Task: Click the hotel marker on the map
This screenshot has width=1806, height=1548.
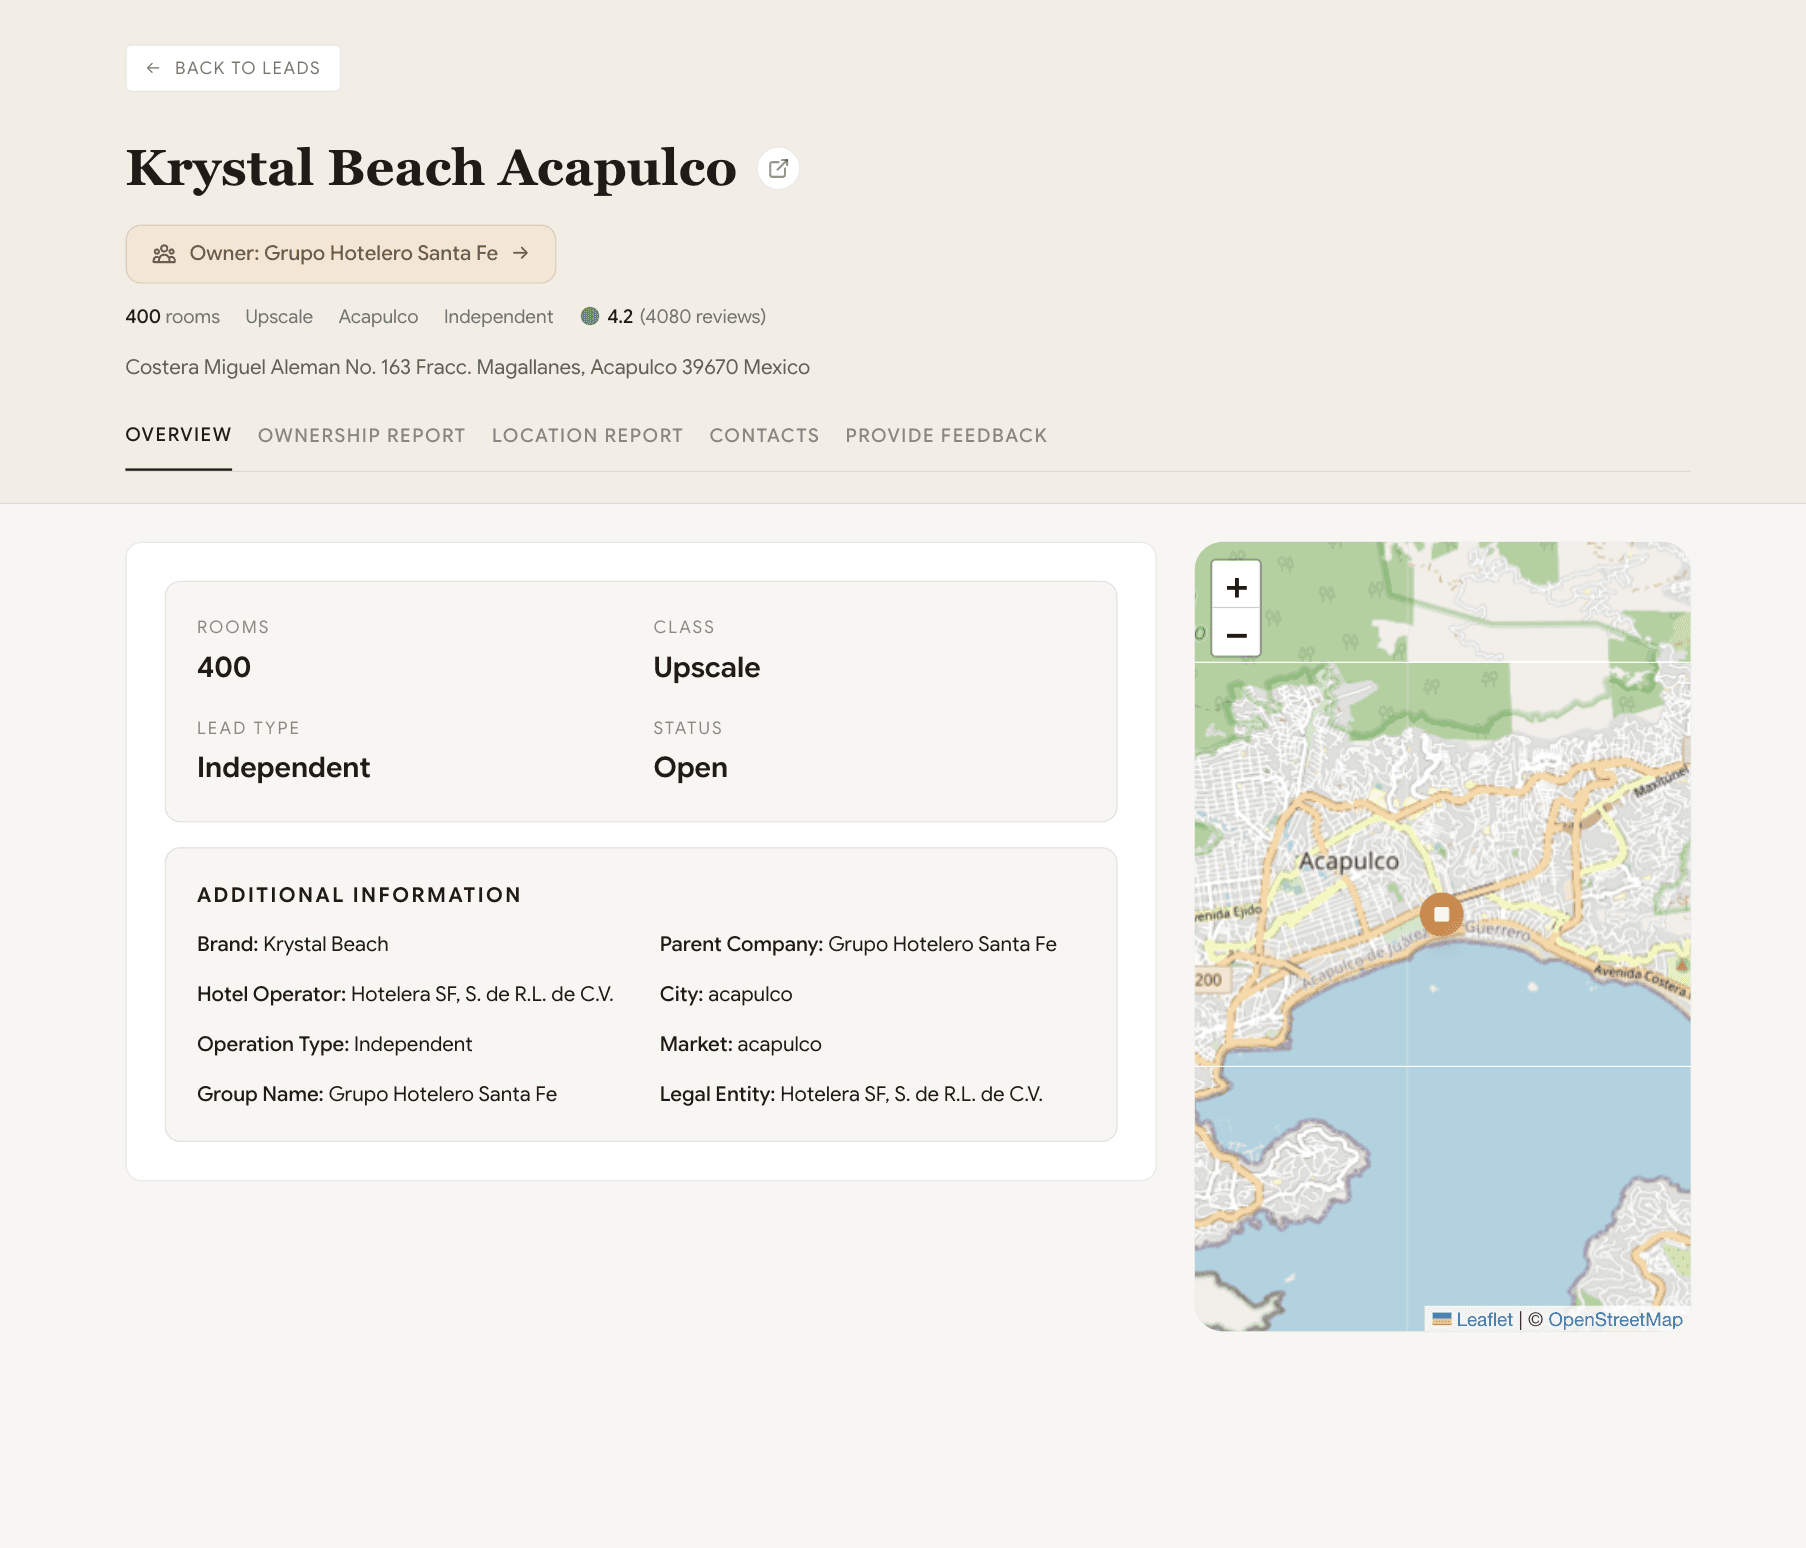Action: tap(1441, 914)
